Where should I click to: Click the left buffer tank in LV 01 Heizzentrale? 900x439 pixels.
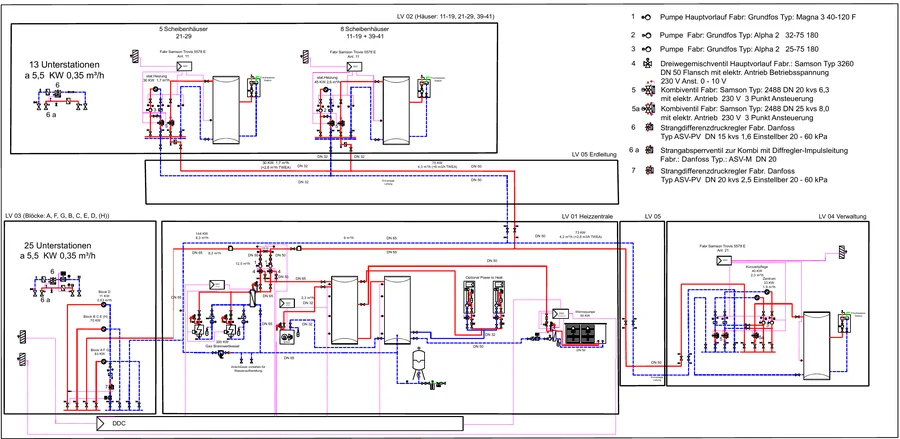click(344, 310)
